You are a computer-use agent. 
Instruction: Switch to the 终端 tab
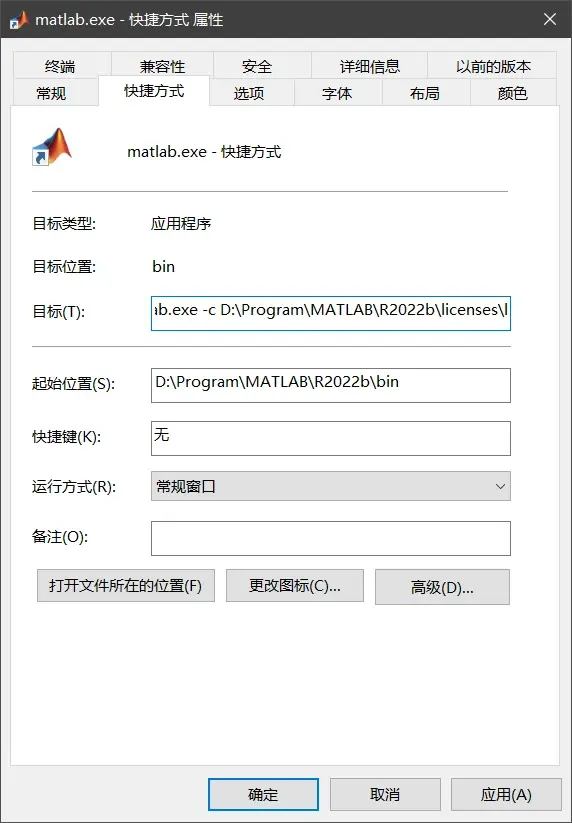tap(60, 67)
